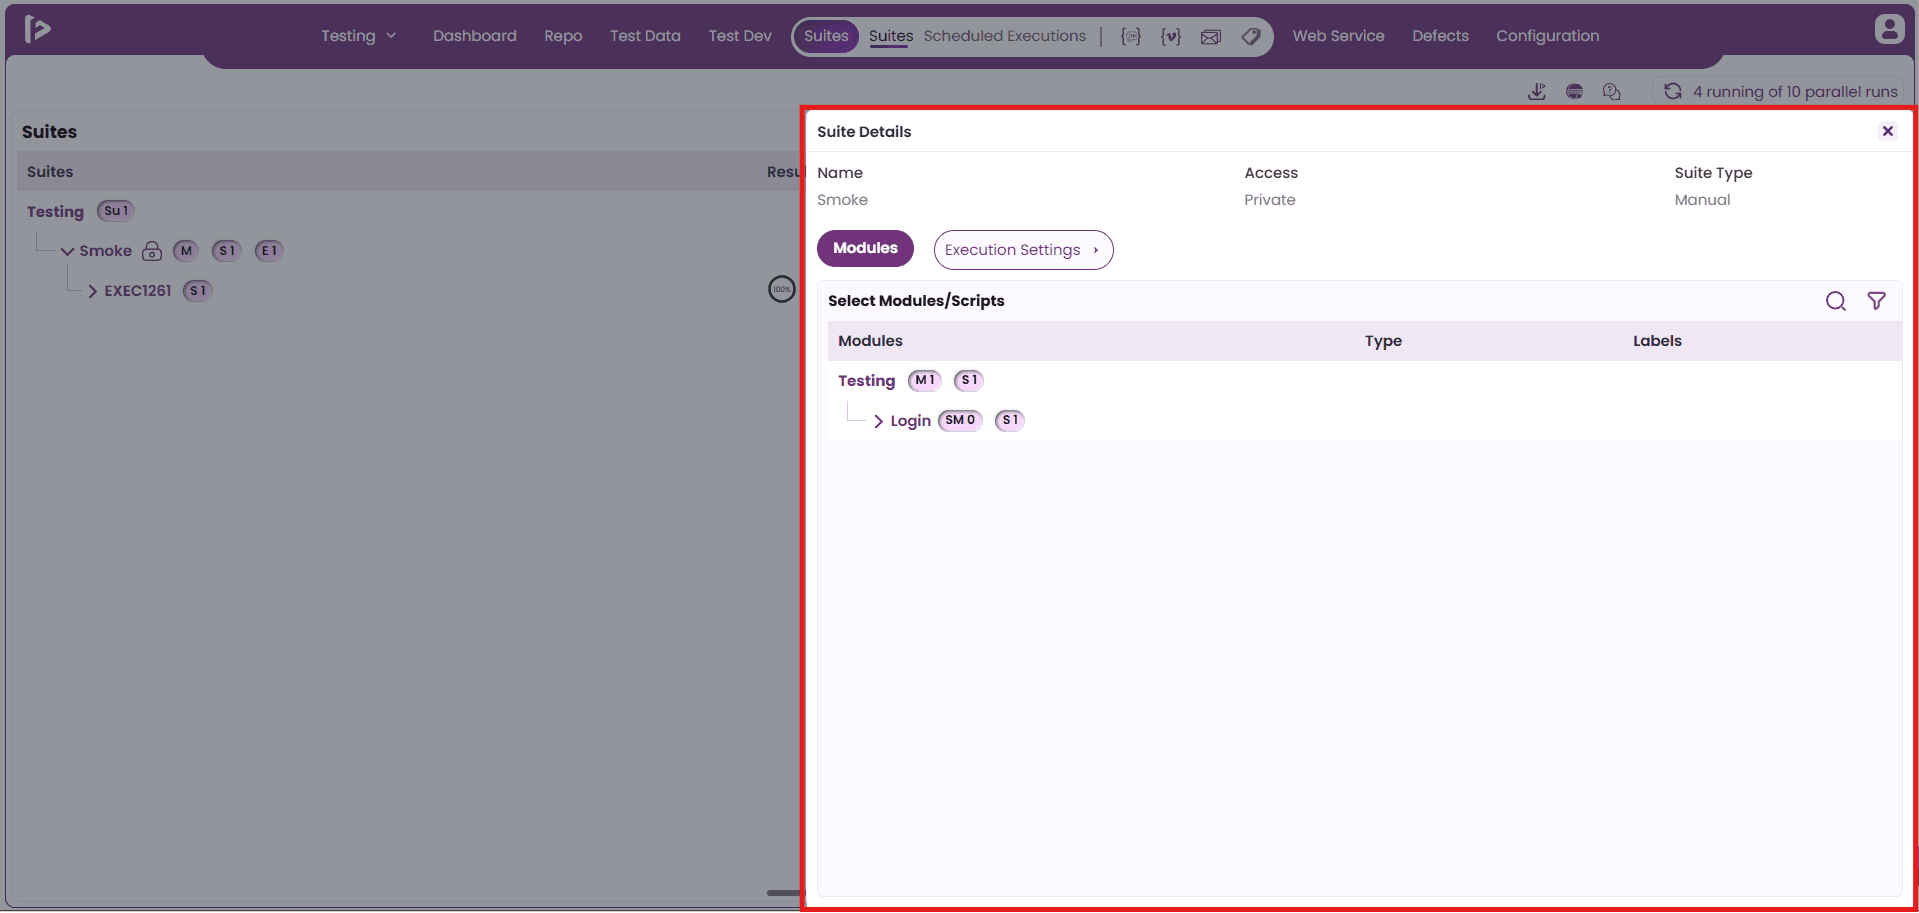Click the Su1 badge beside Testing

click(116, 211)
